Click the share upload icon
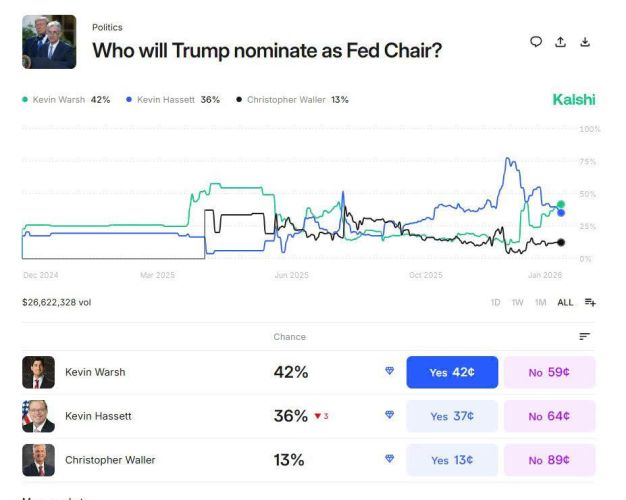 561,42
